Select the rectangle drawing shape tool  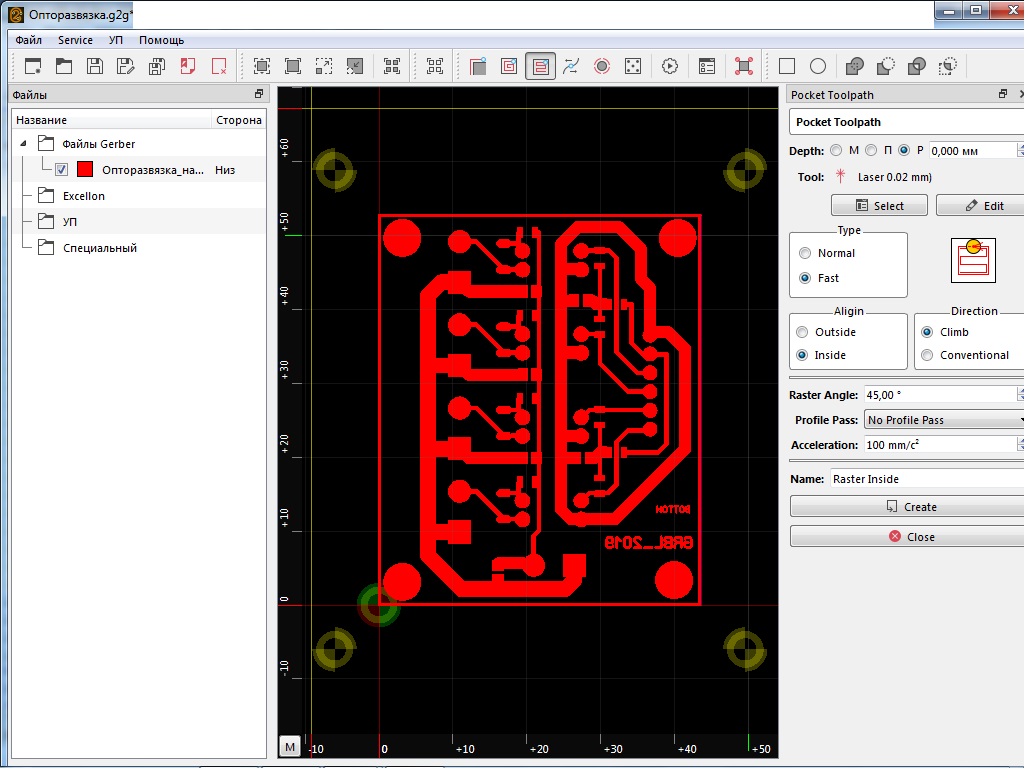pos(787,66)
